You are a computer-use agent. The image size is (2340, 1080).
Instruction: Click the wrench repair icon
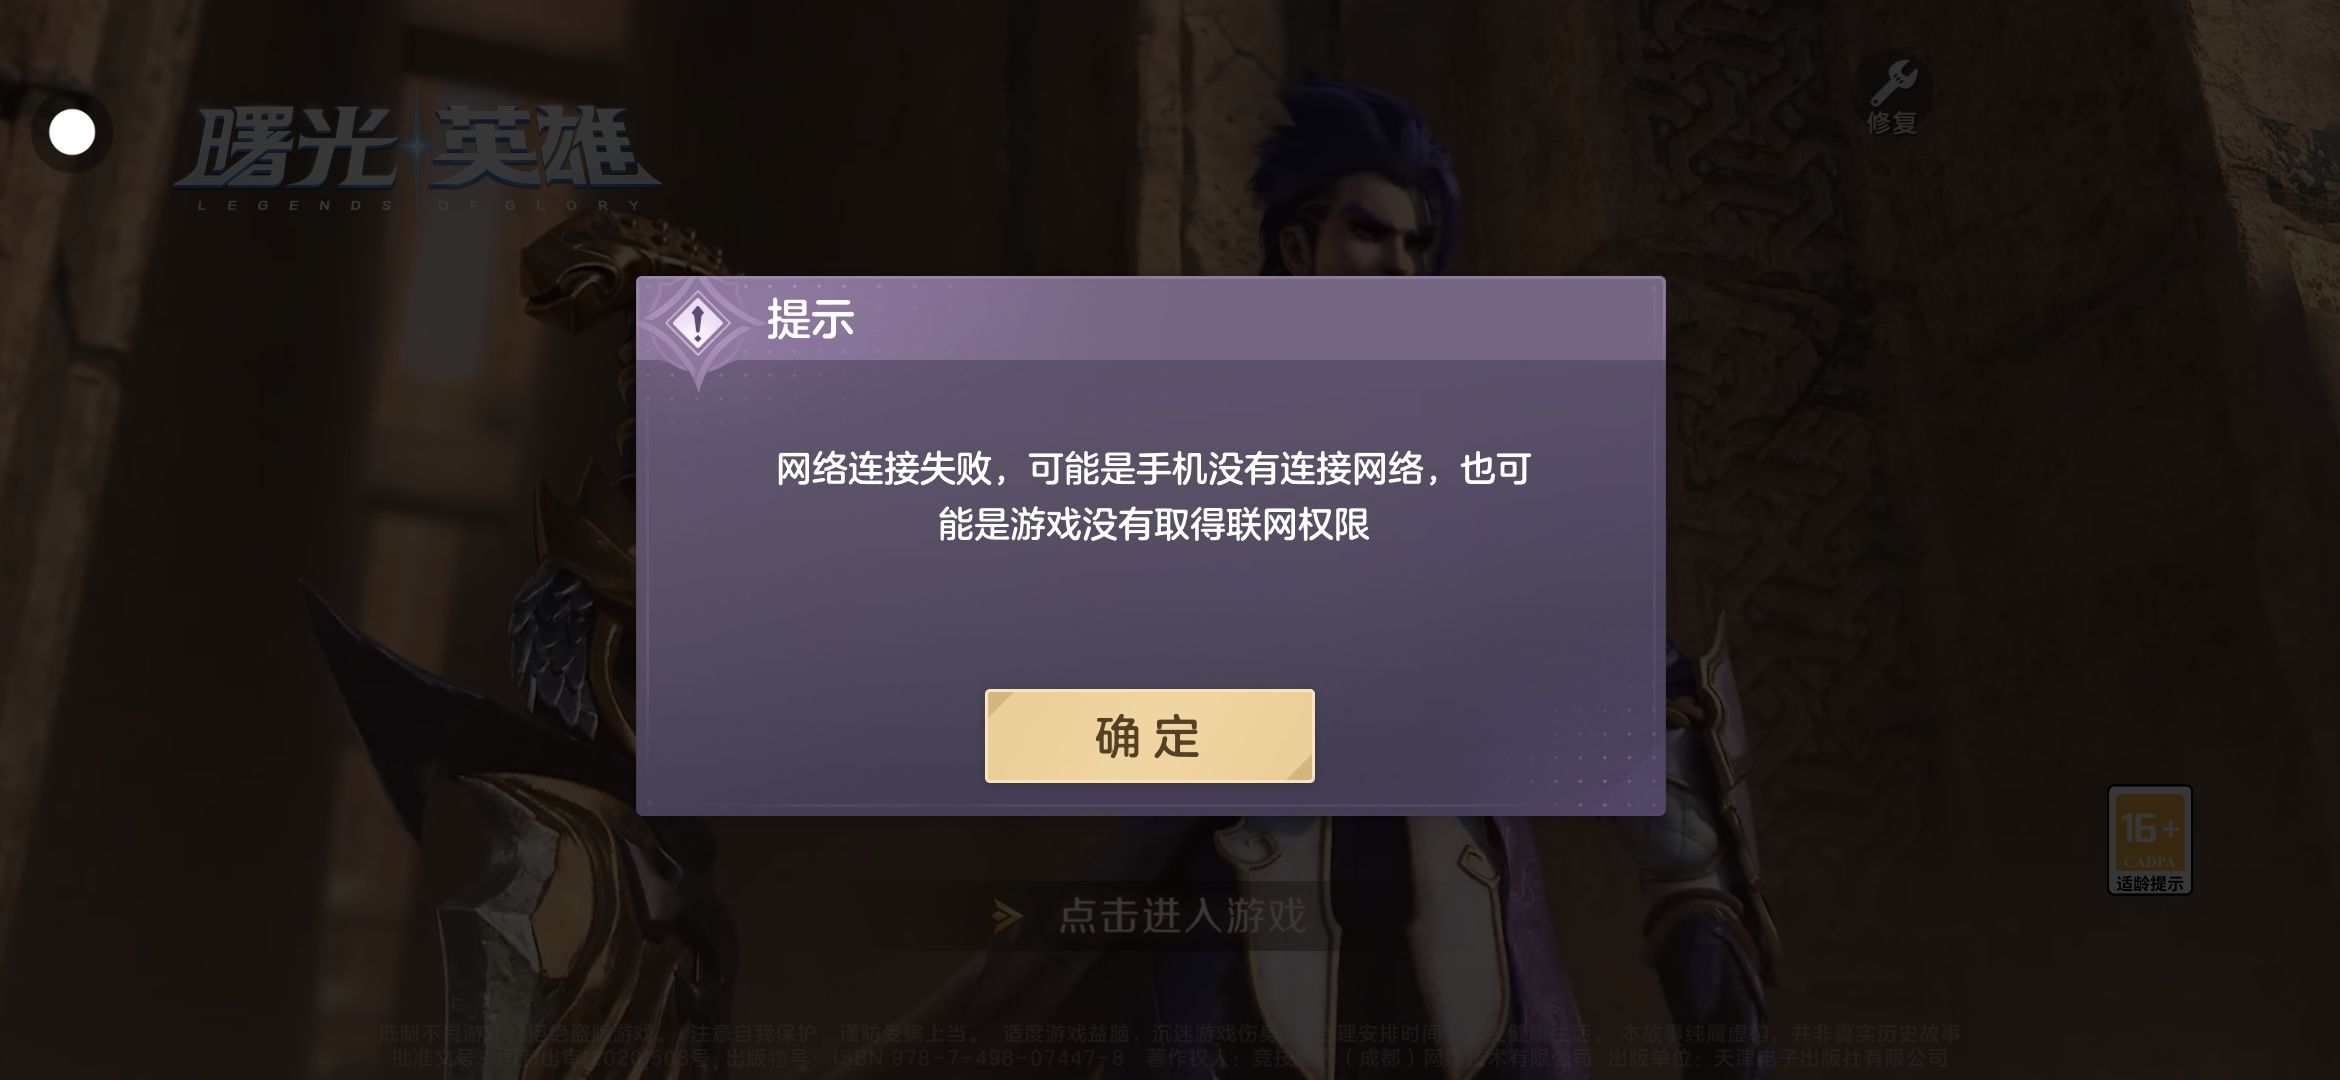(1893, 83)
